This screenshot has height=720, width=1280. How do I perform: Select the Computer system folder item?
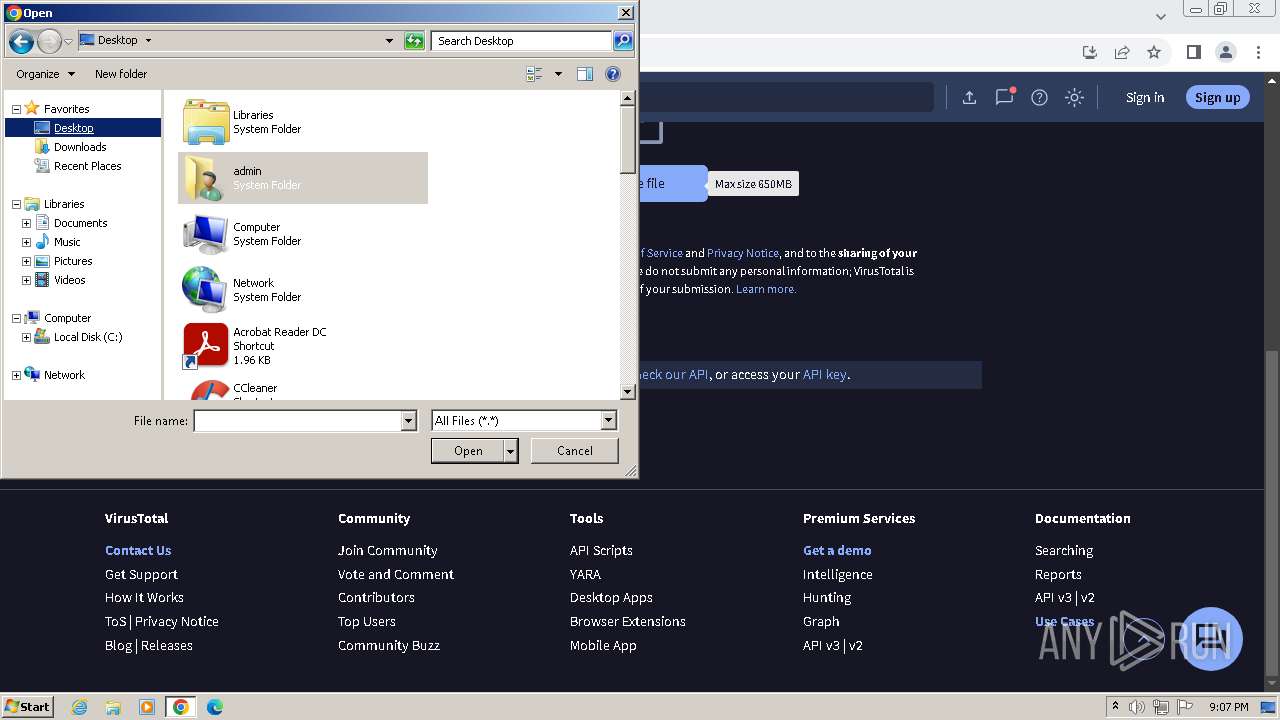click(x=303, y=234)
